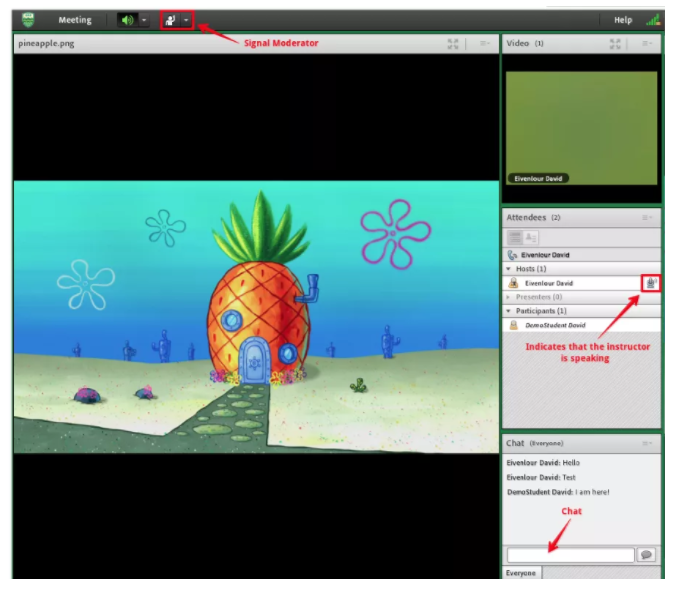Click the host avatar icon for Eivenlour David

513,283
